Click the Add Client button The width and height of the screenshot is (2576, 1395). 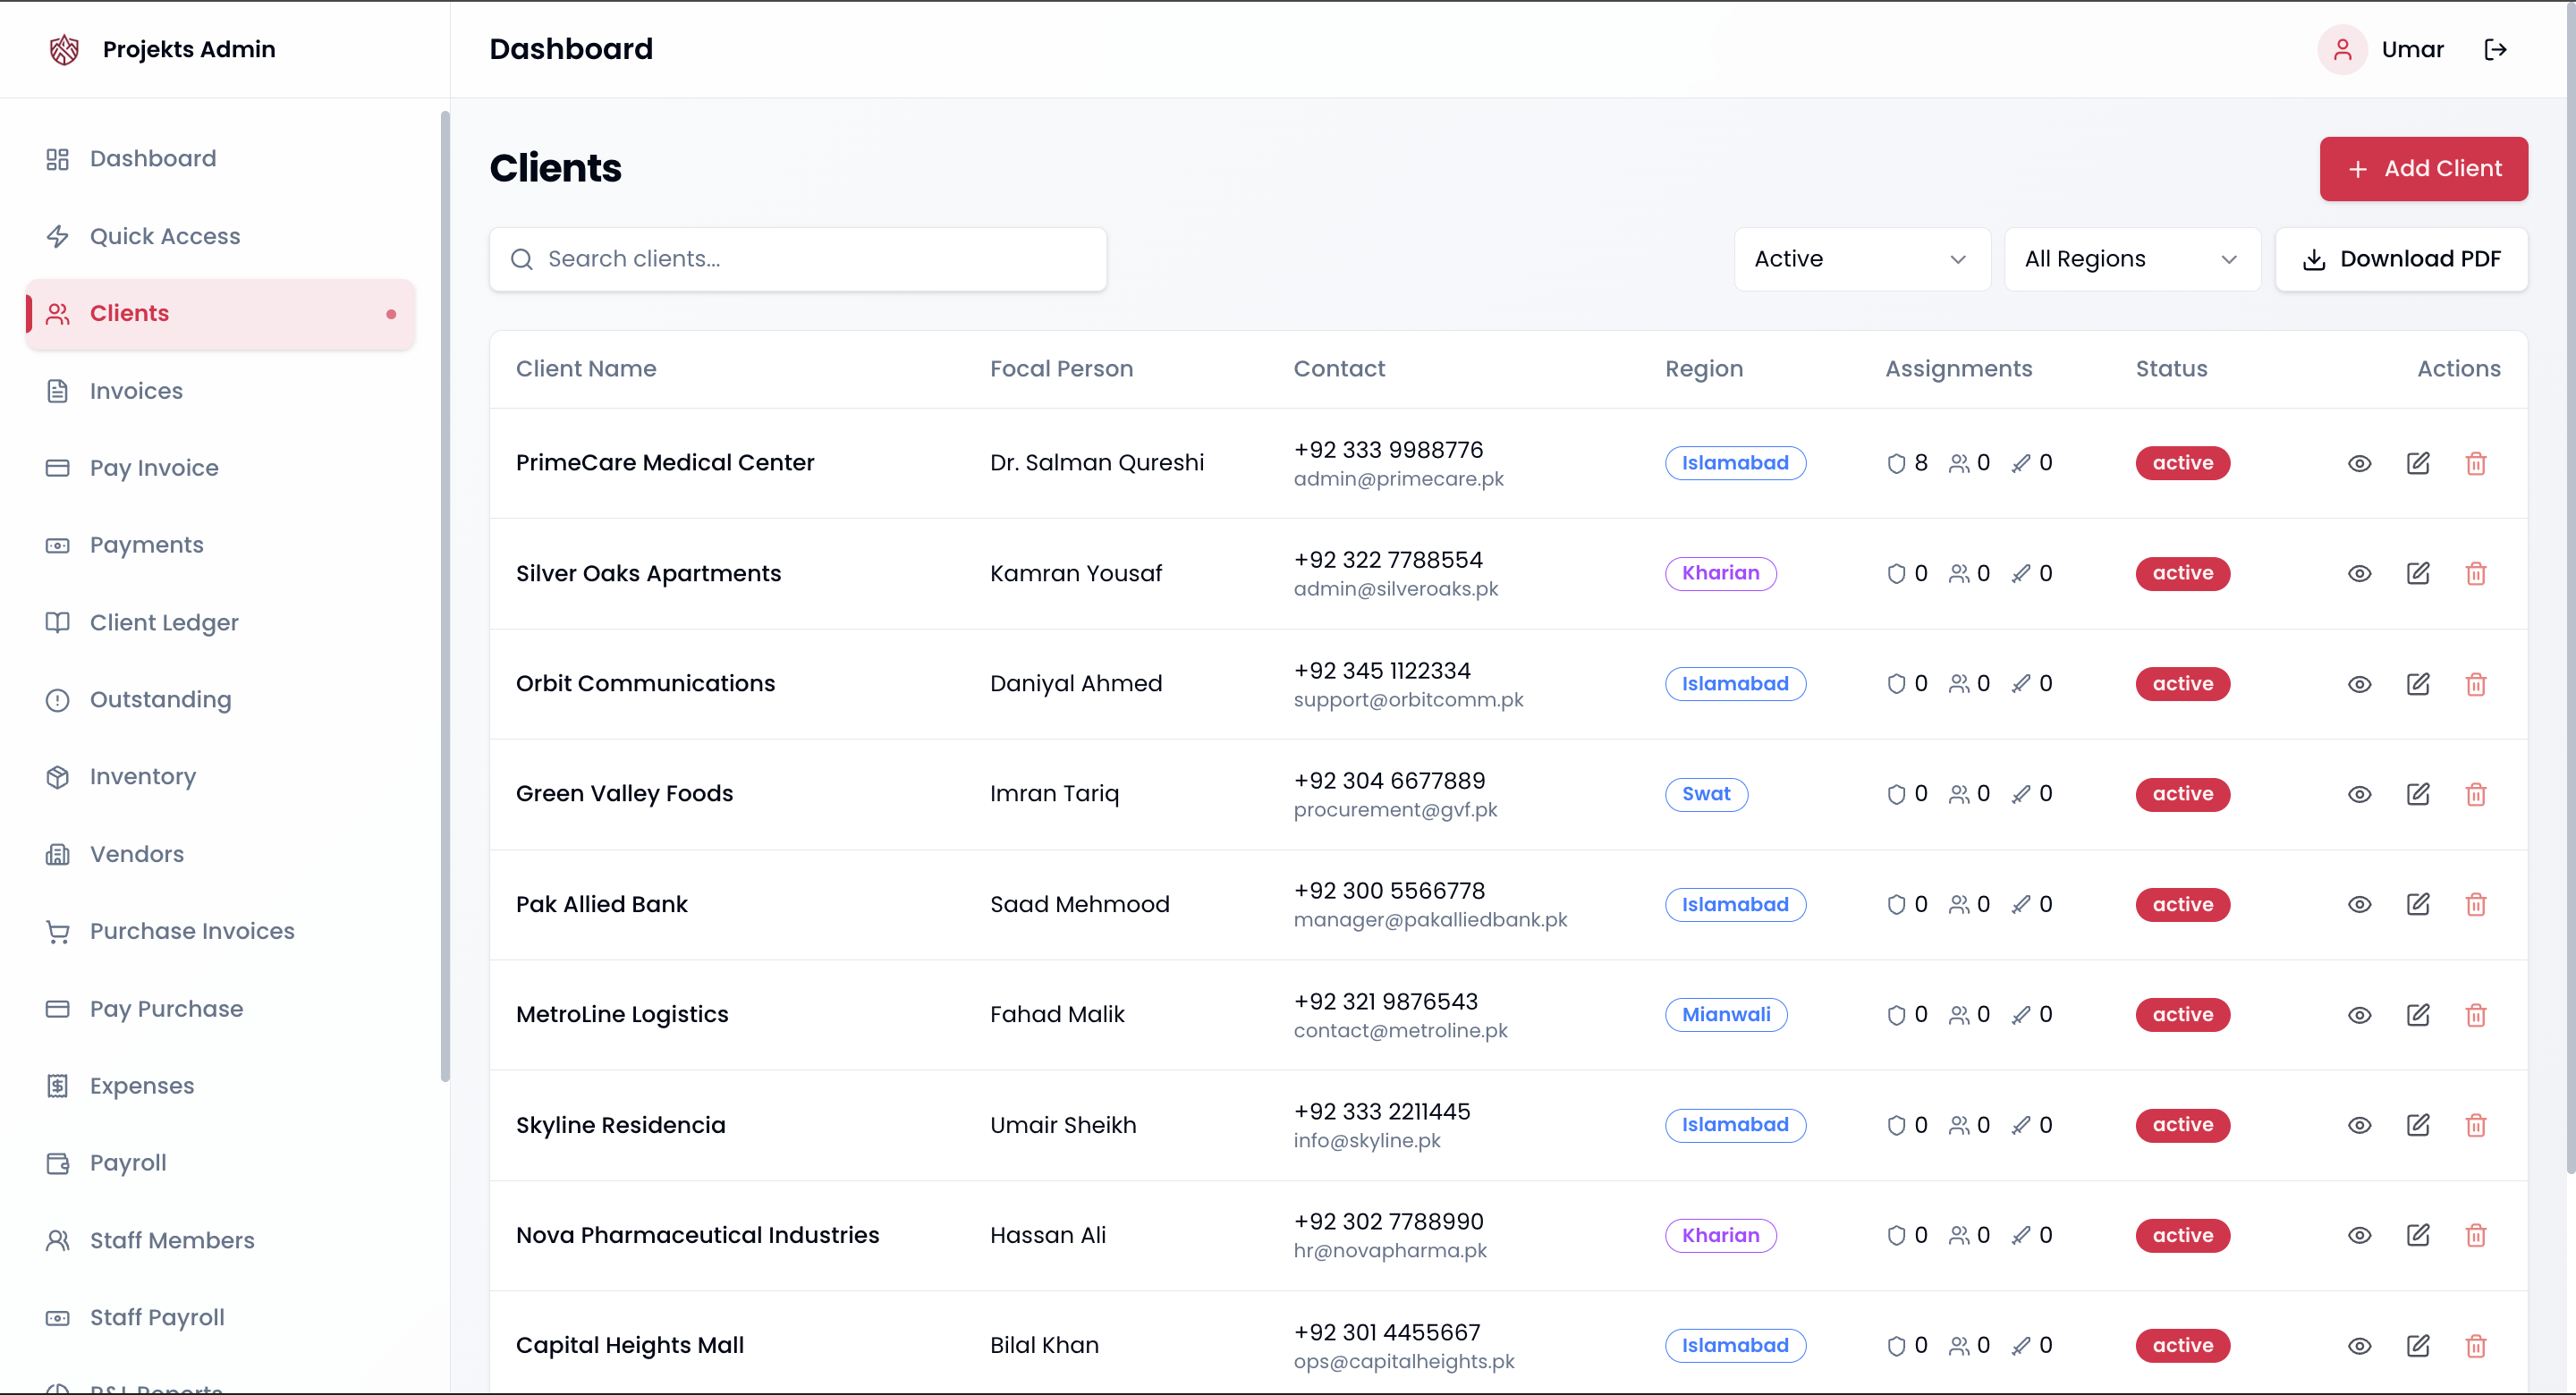pos(2423,169)
